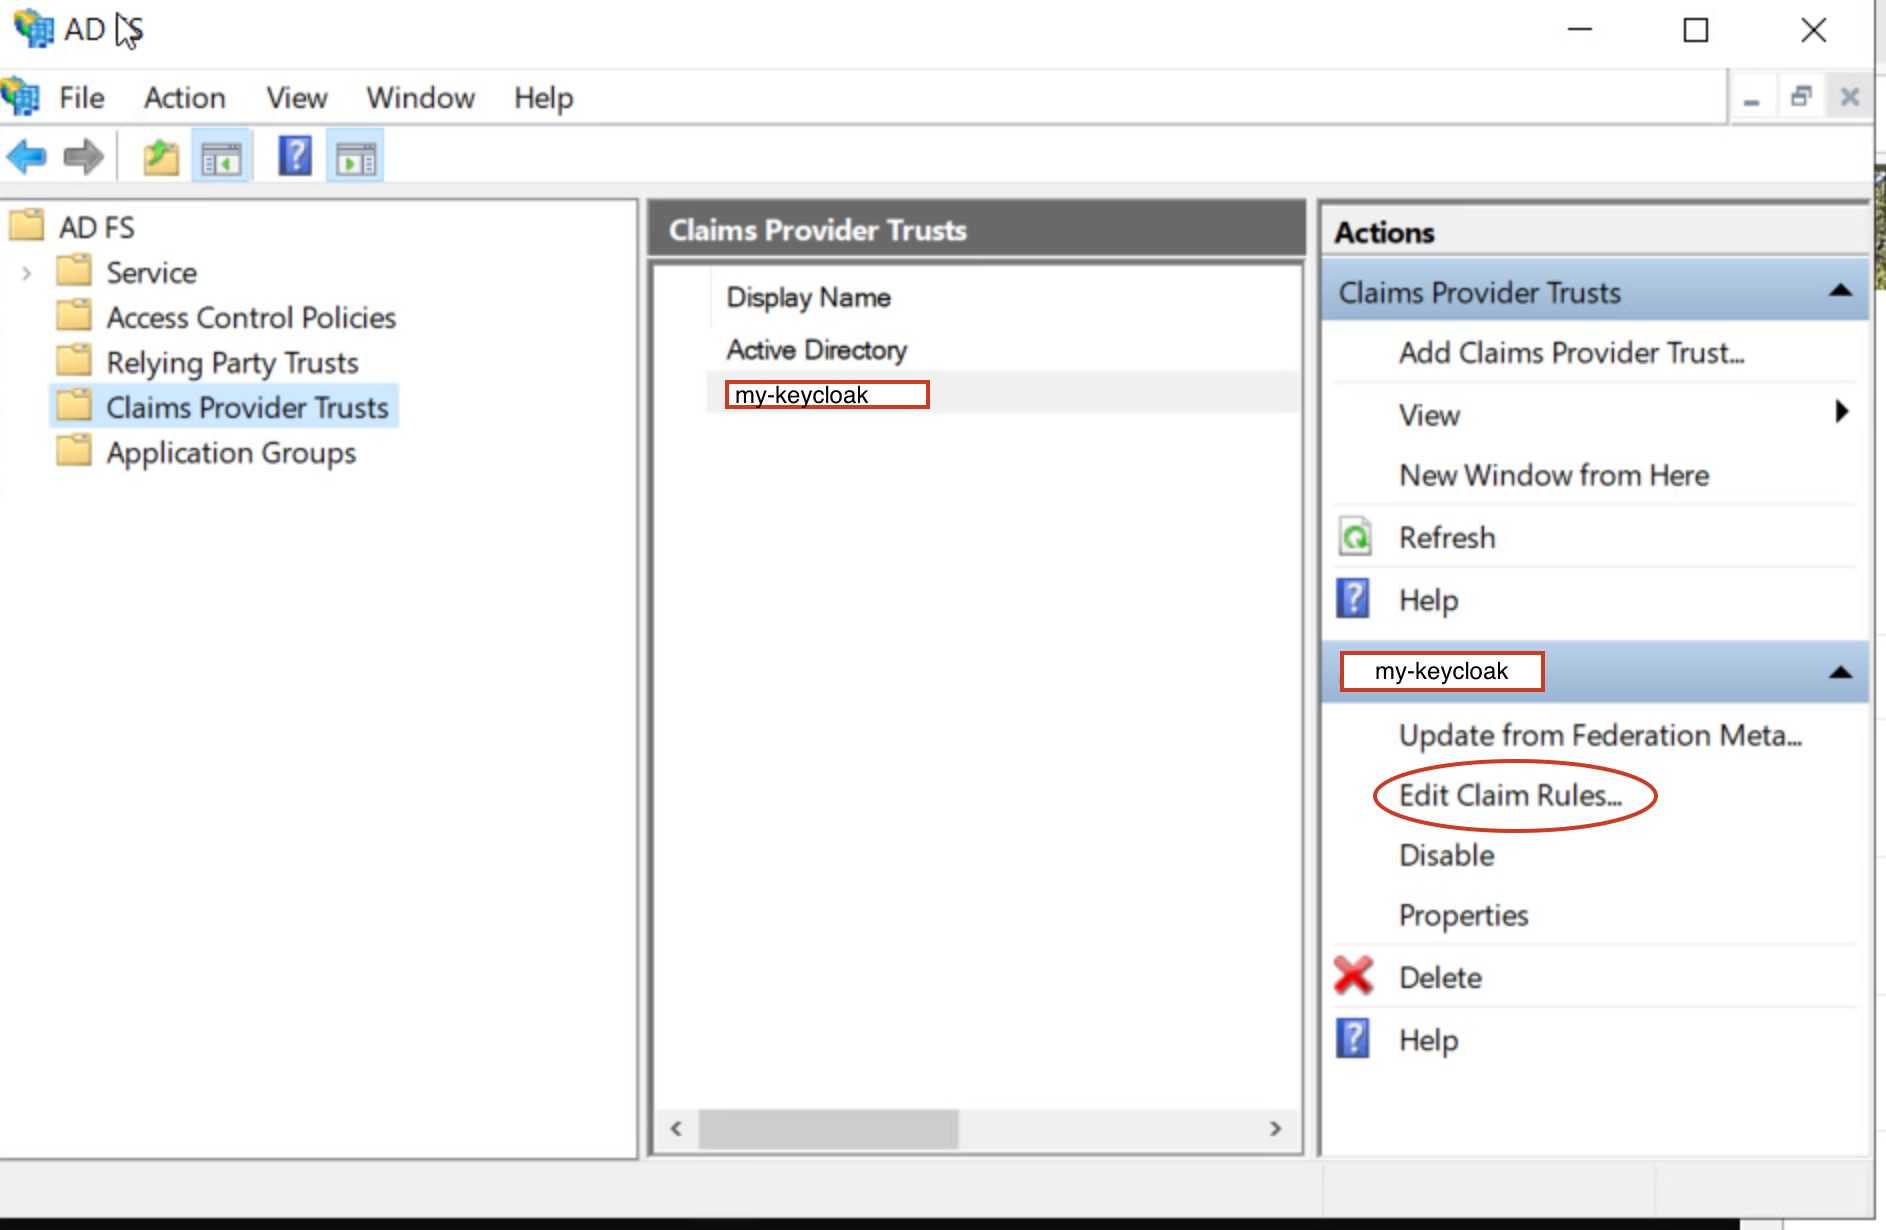Collapse the my-keycloak actions section
This screenshot has width=1886, height=1230.
coord(1840,672)
